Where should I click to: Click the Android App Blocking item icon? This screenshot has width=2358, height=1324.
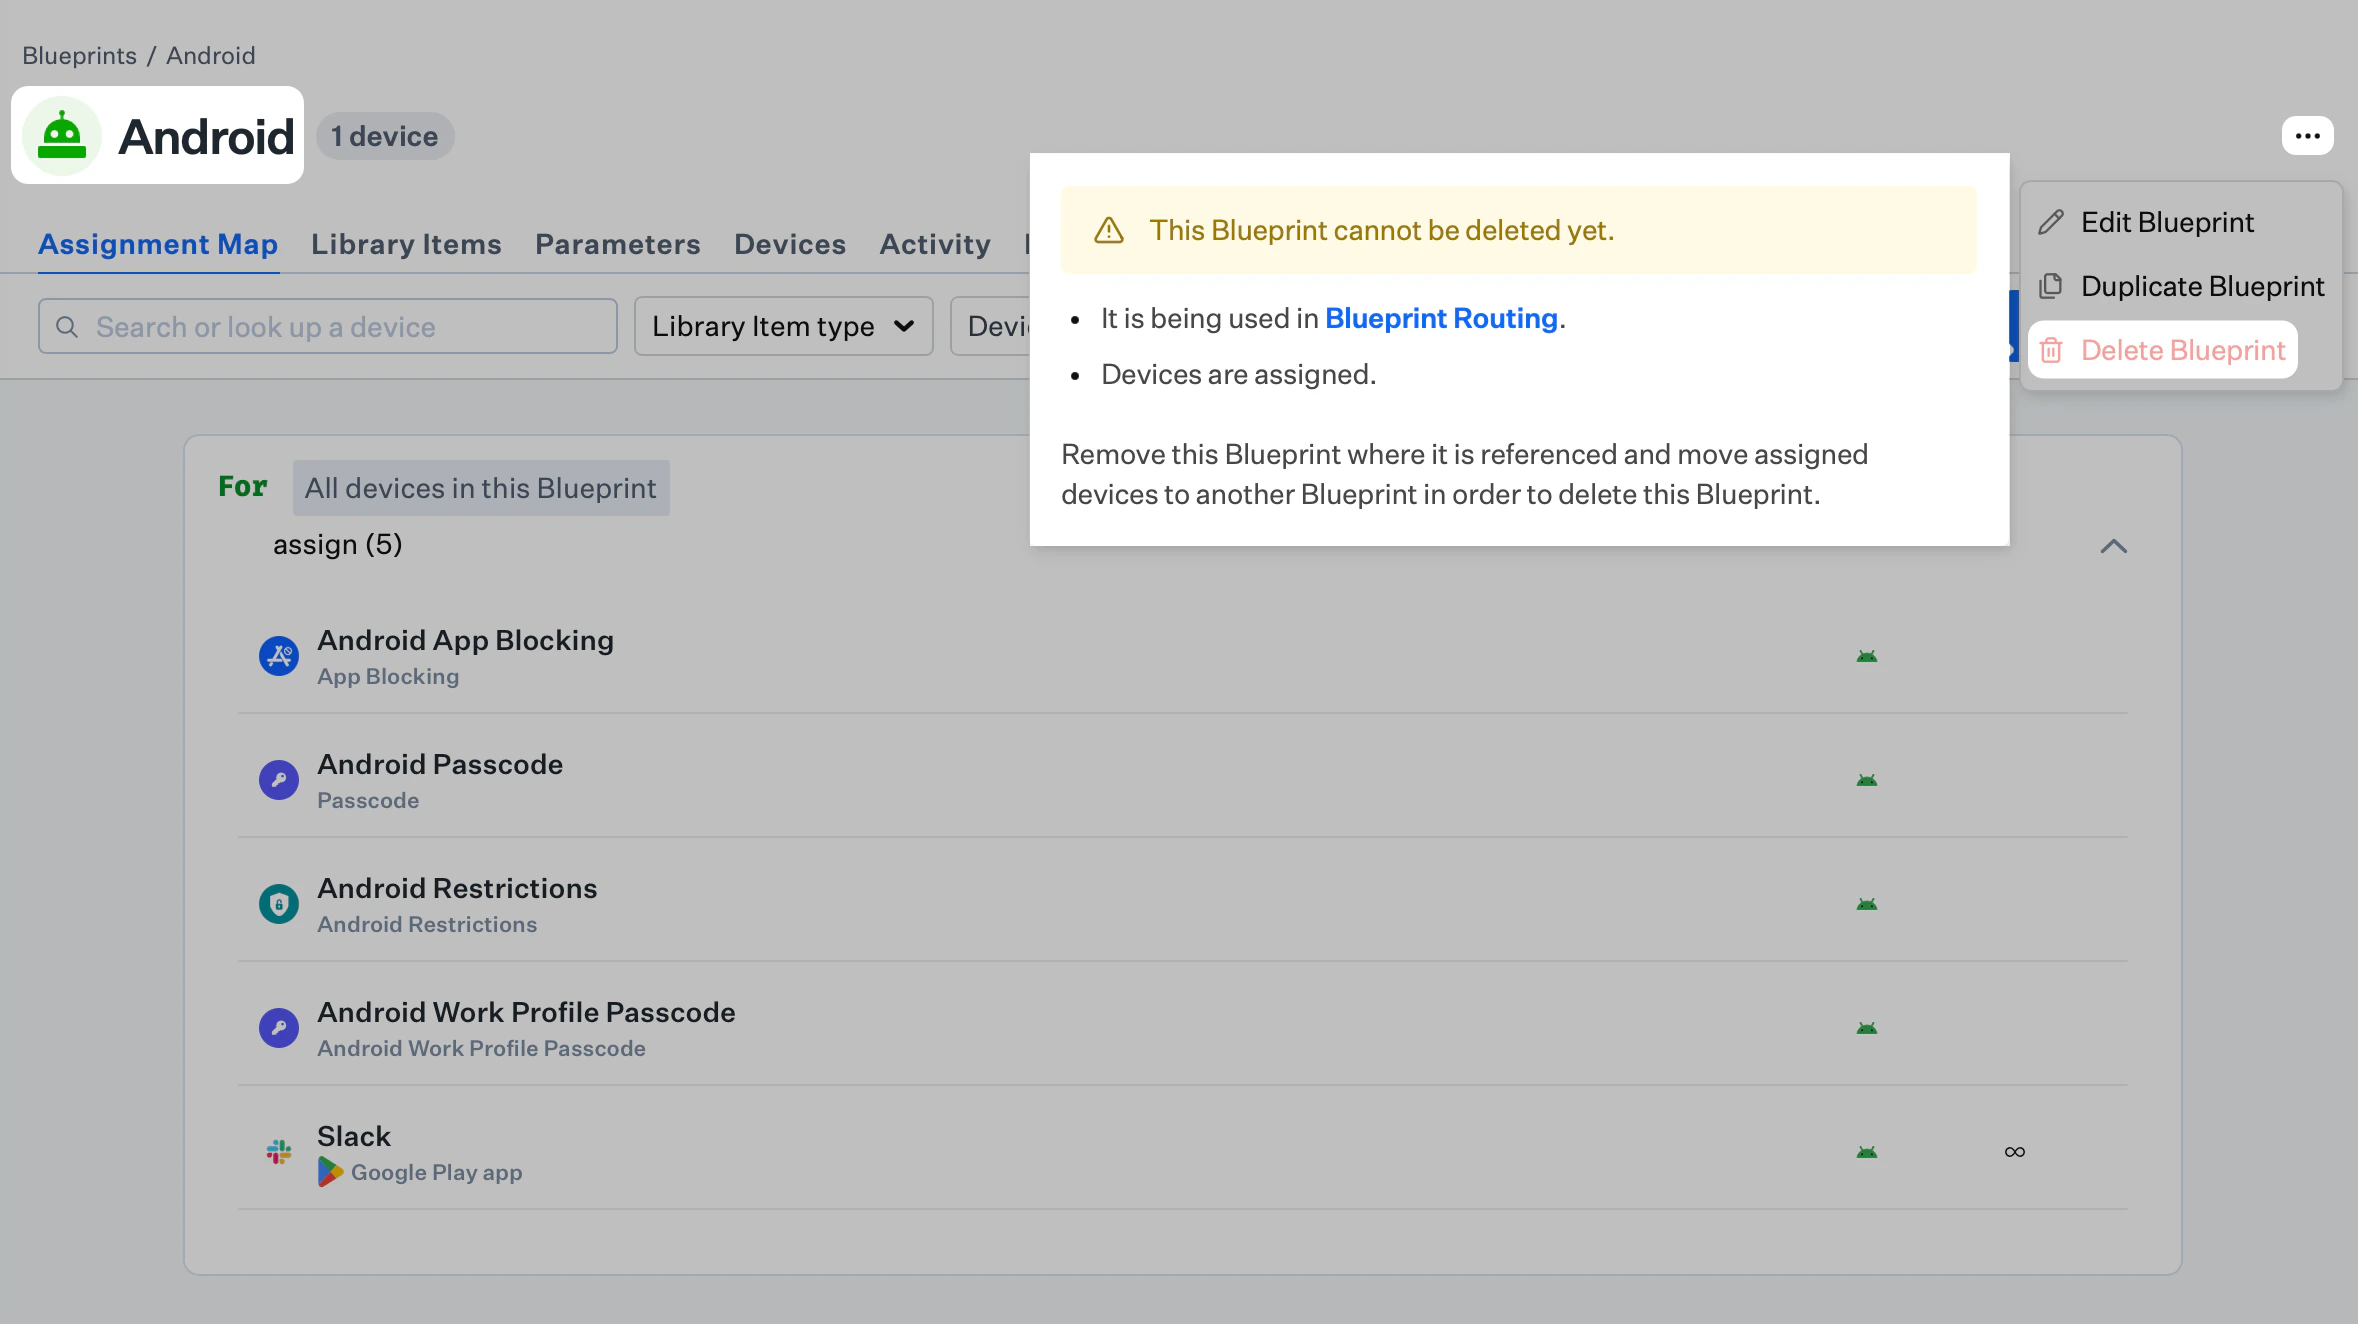279,656
